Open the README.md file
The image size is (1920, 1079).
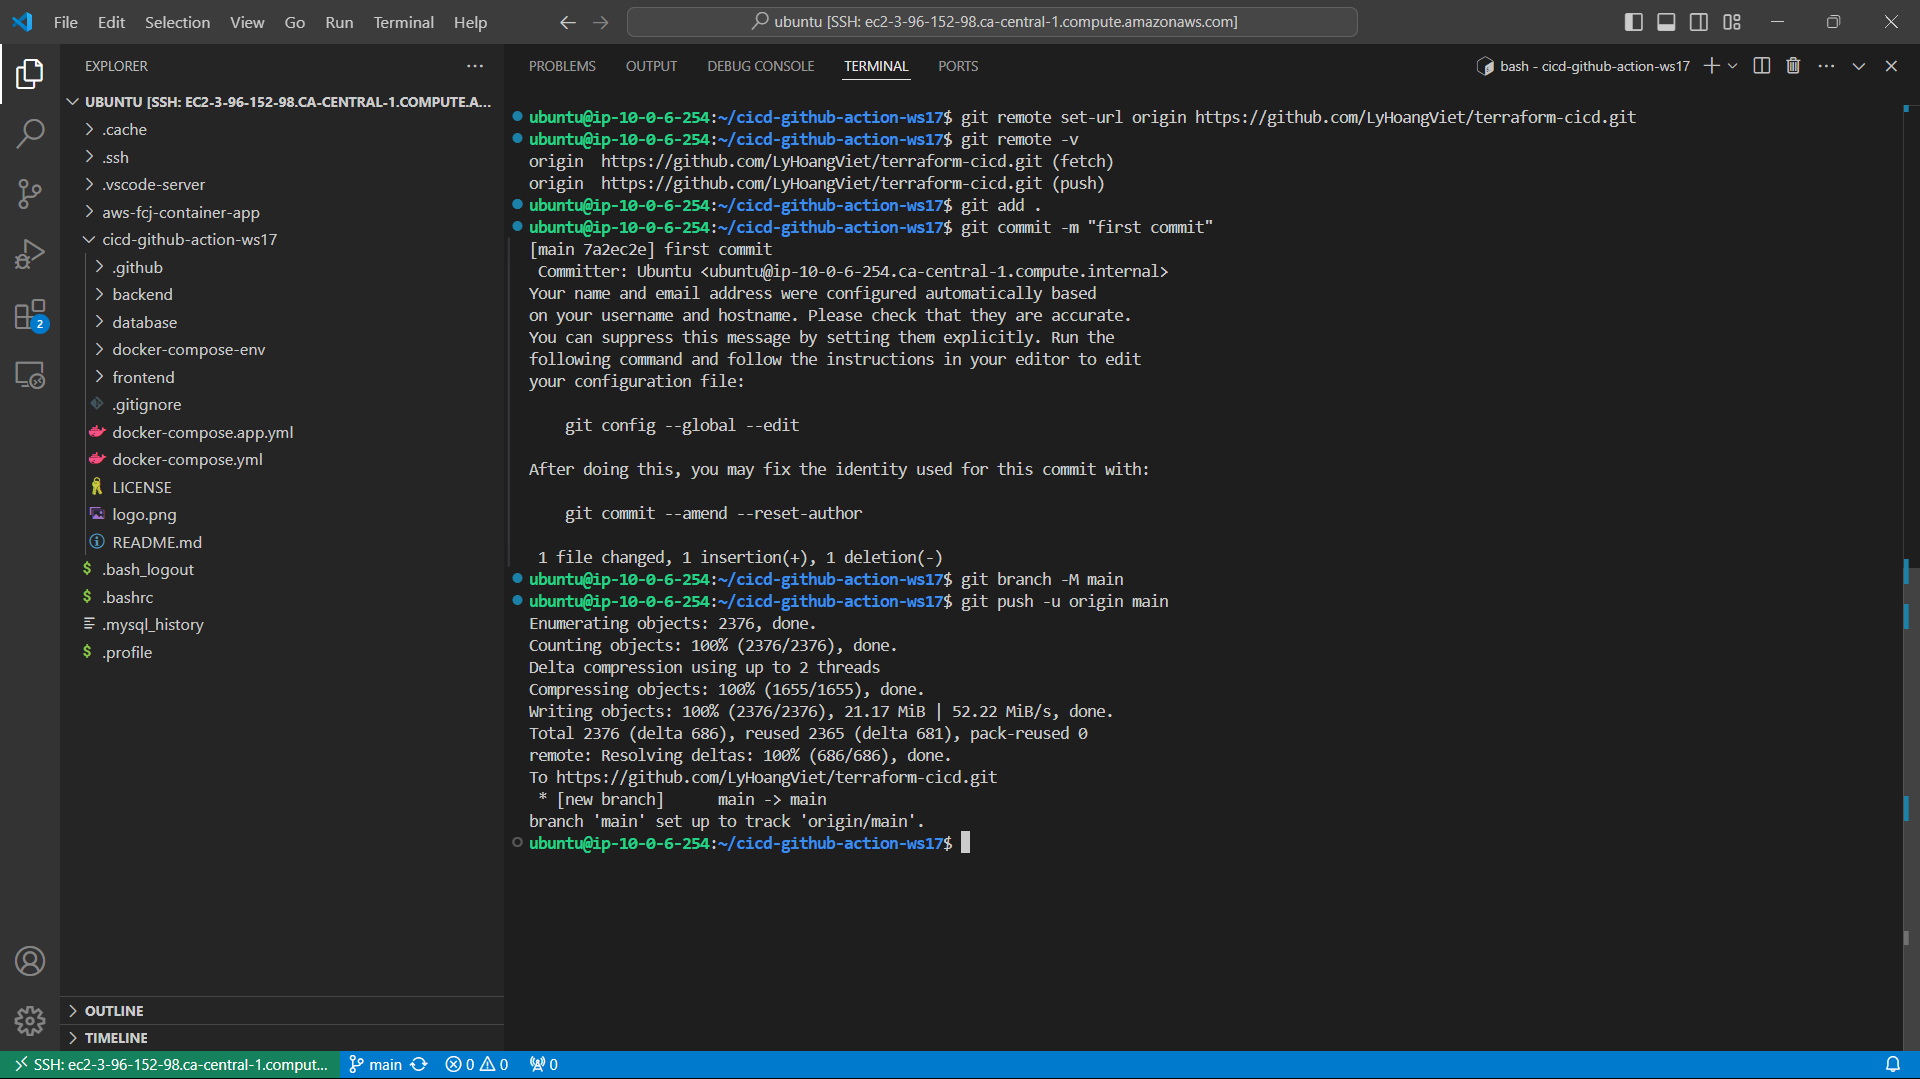tap(282, 542)
